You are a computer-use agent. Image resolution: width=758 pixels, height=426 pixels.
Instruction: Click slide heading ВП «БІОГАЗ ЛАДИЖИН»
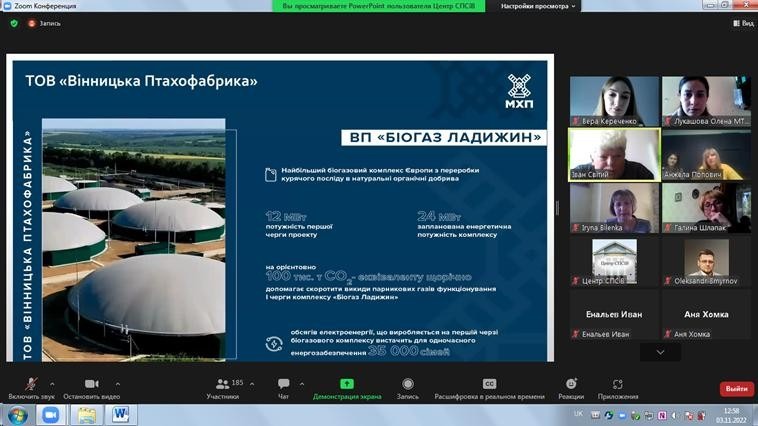pos(444,137)
